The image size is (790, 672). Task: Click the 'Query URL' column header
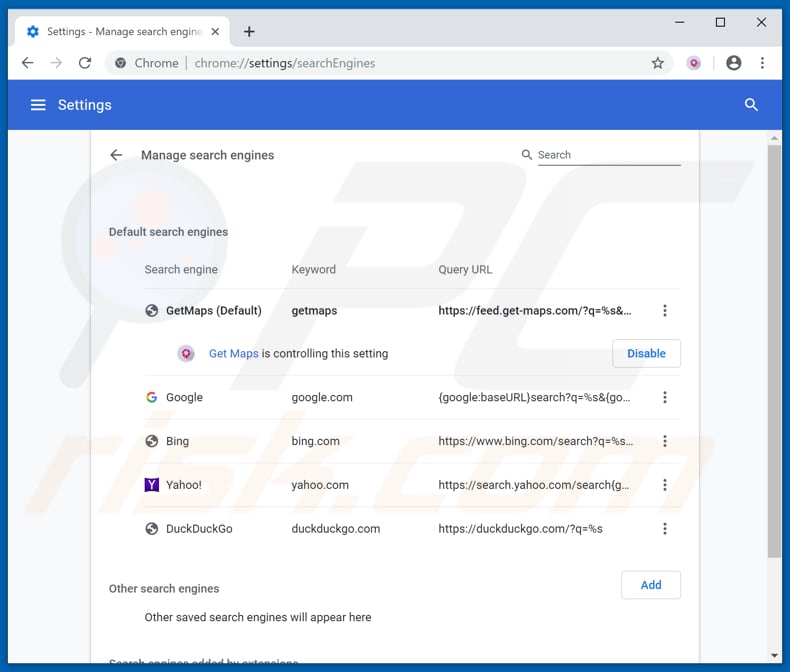pyautogui.click(x=465, y=270)
